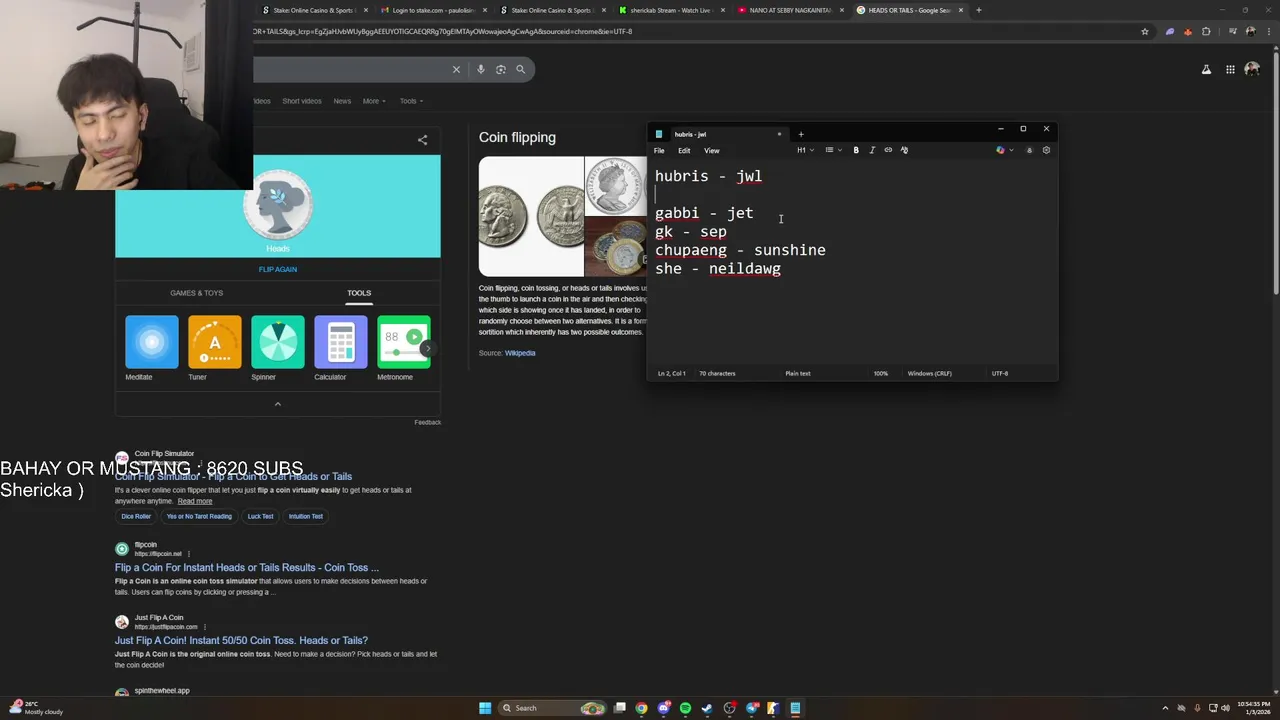Open Notepad Edit menu
1280x720 pixels.
(684, 150)
